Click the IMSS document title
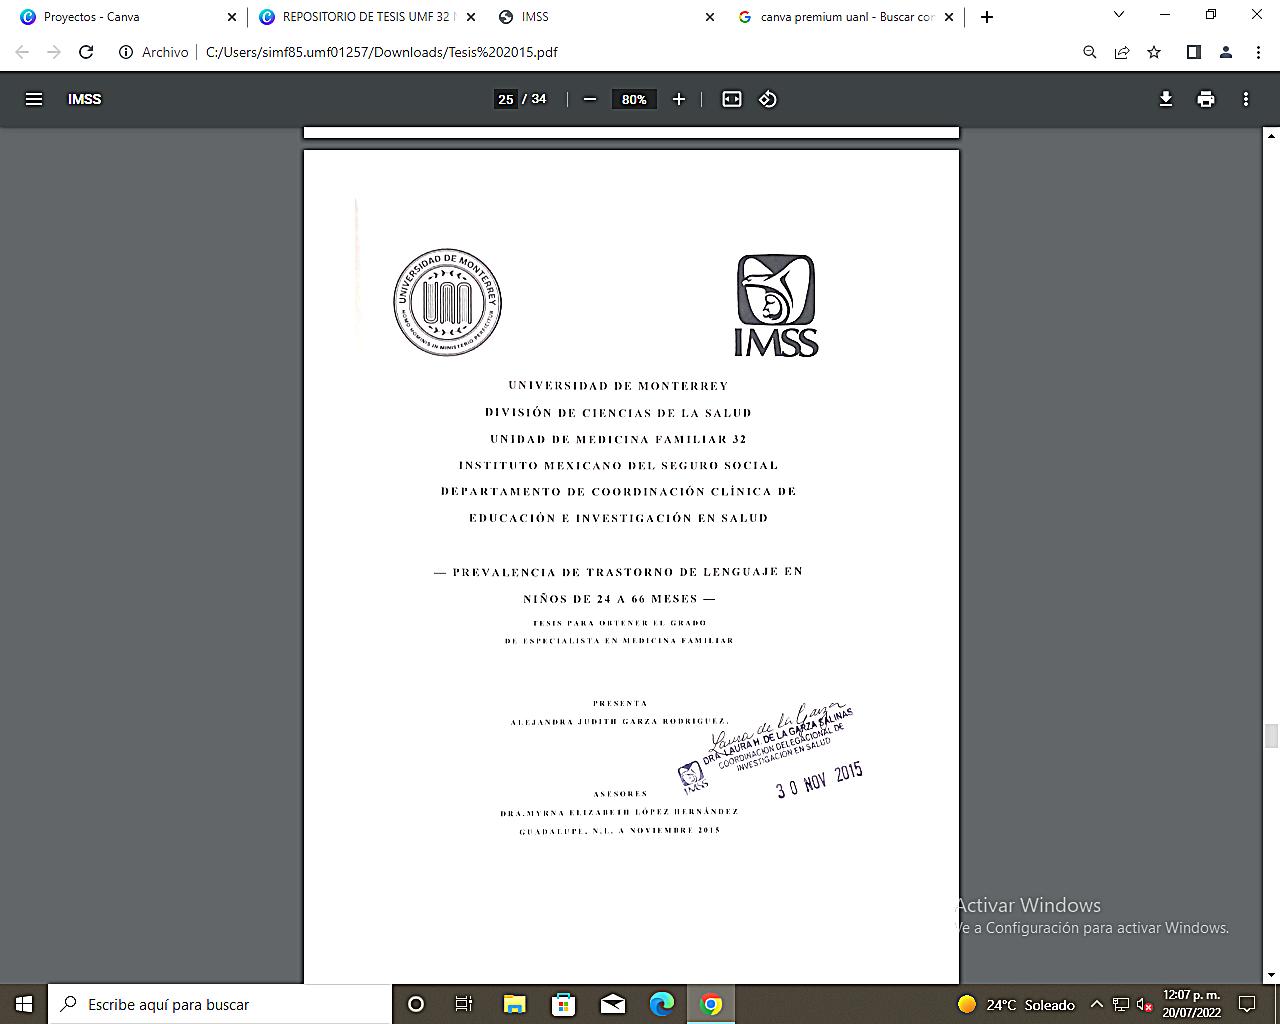 pos(85,99)
